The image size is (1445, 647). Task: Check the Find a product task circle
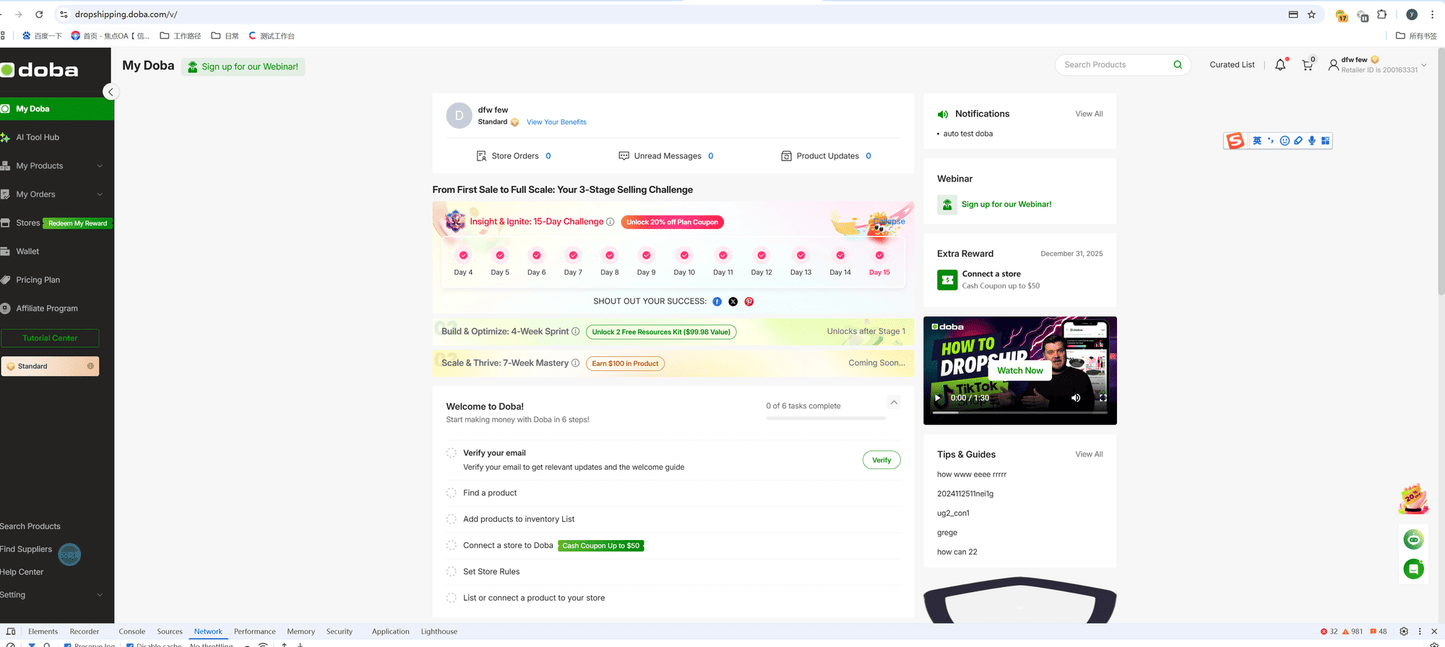click(451, 493)
